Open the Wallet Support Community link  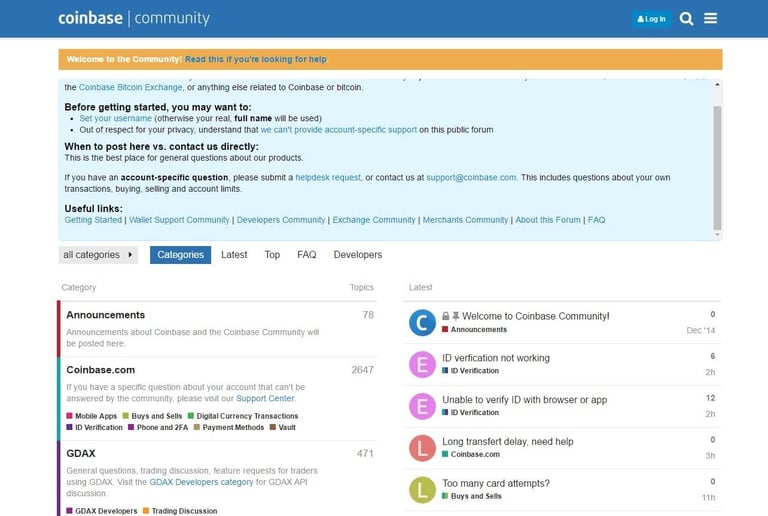(179, 220)
